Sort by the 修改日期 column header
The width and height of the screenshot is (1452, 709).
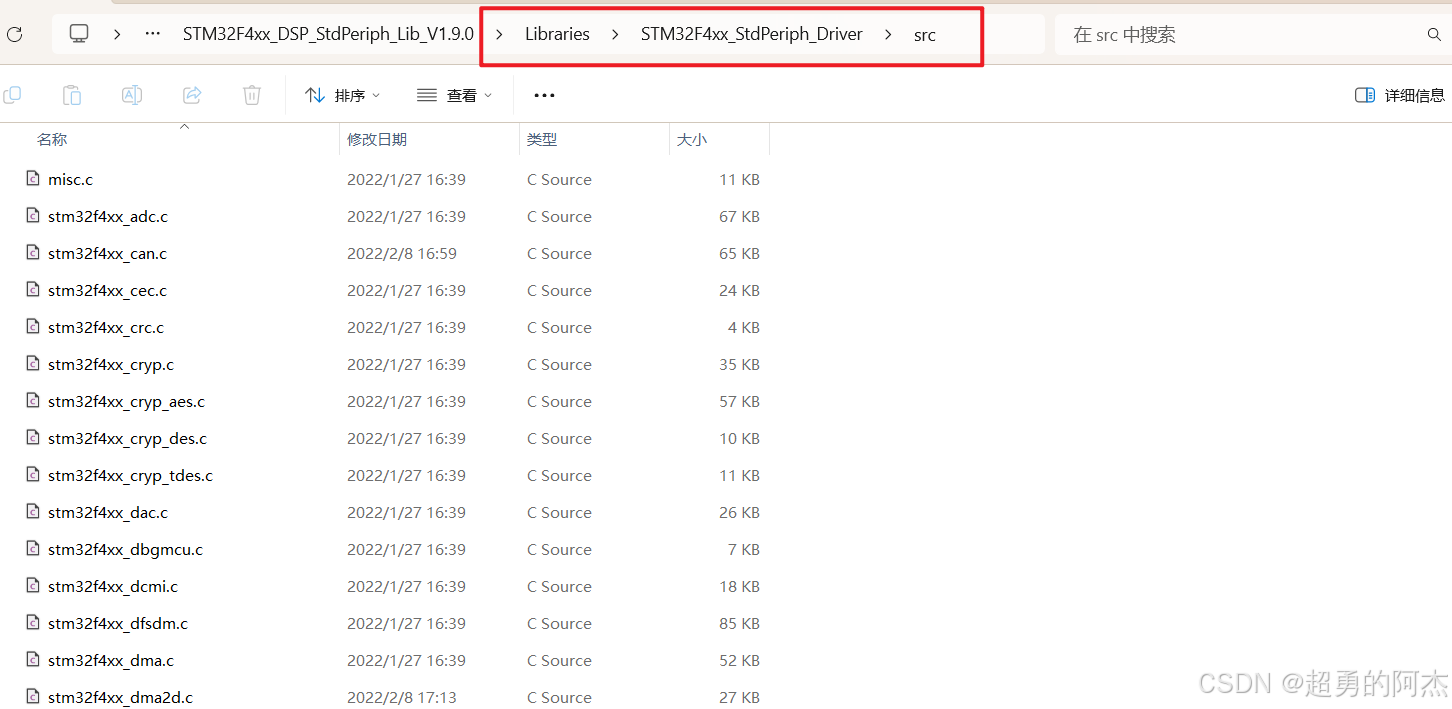[377, 140]
